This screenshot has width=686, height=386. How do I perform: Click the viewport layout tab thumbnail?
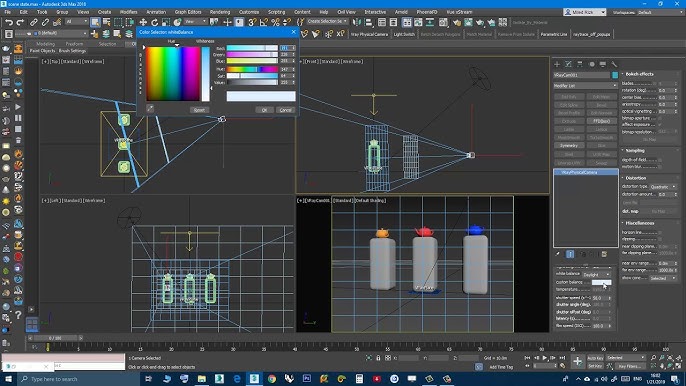tap(32, 324)
